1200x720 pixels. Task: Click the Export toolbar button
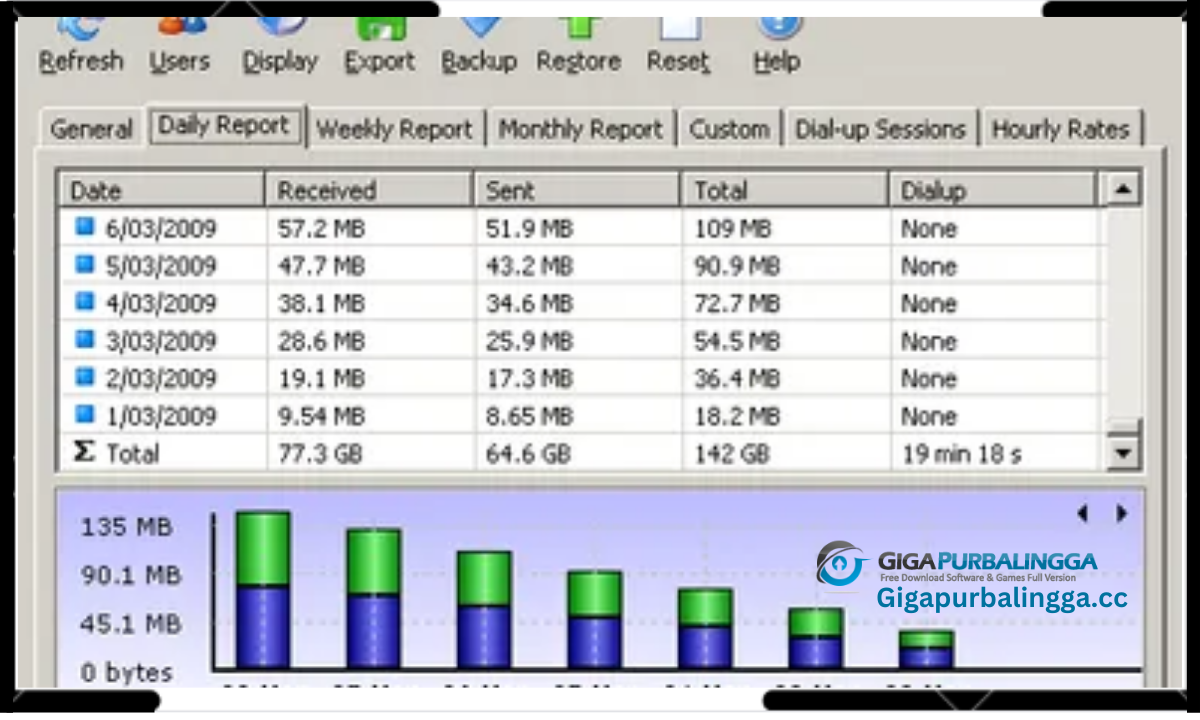(x=379, y=45)
